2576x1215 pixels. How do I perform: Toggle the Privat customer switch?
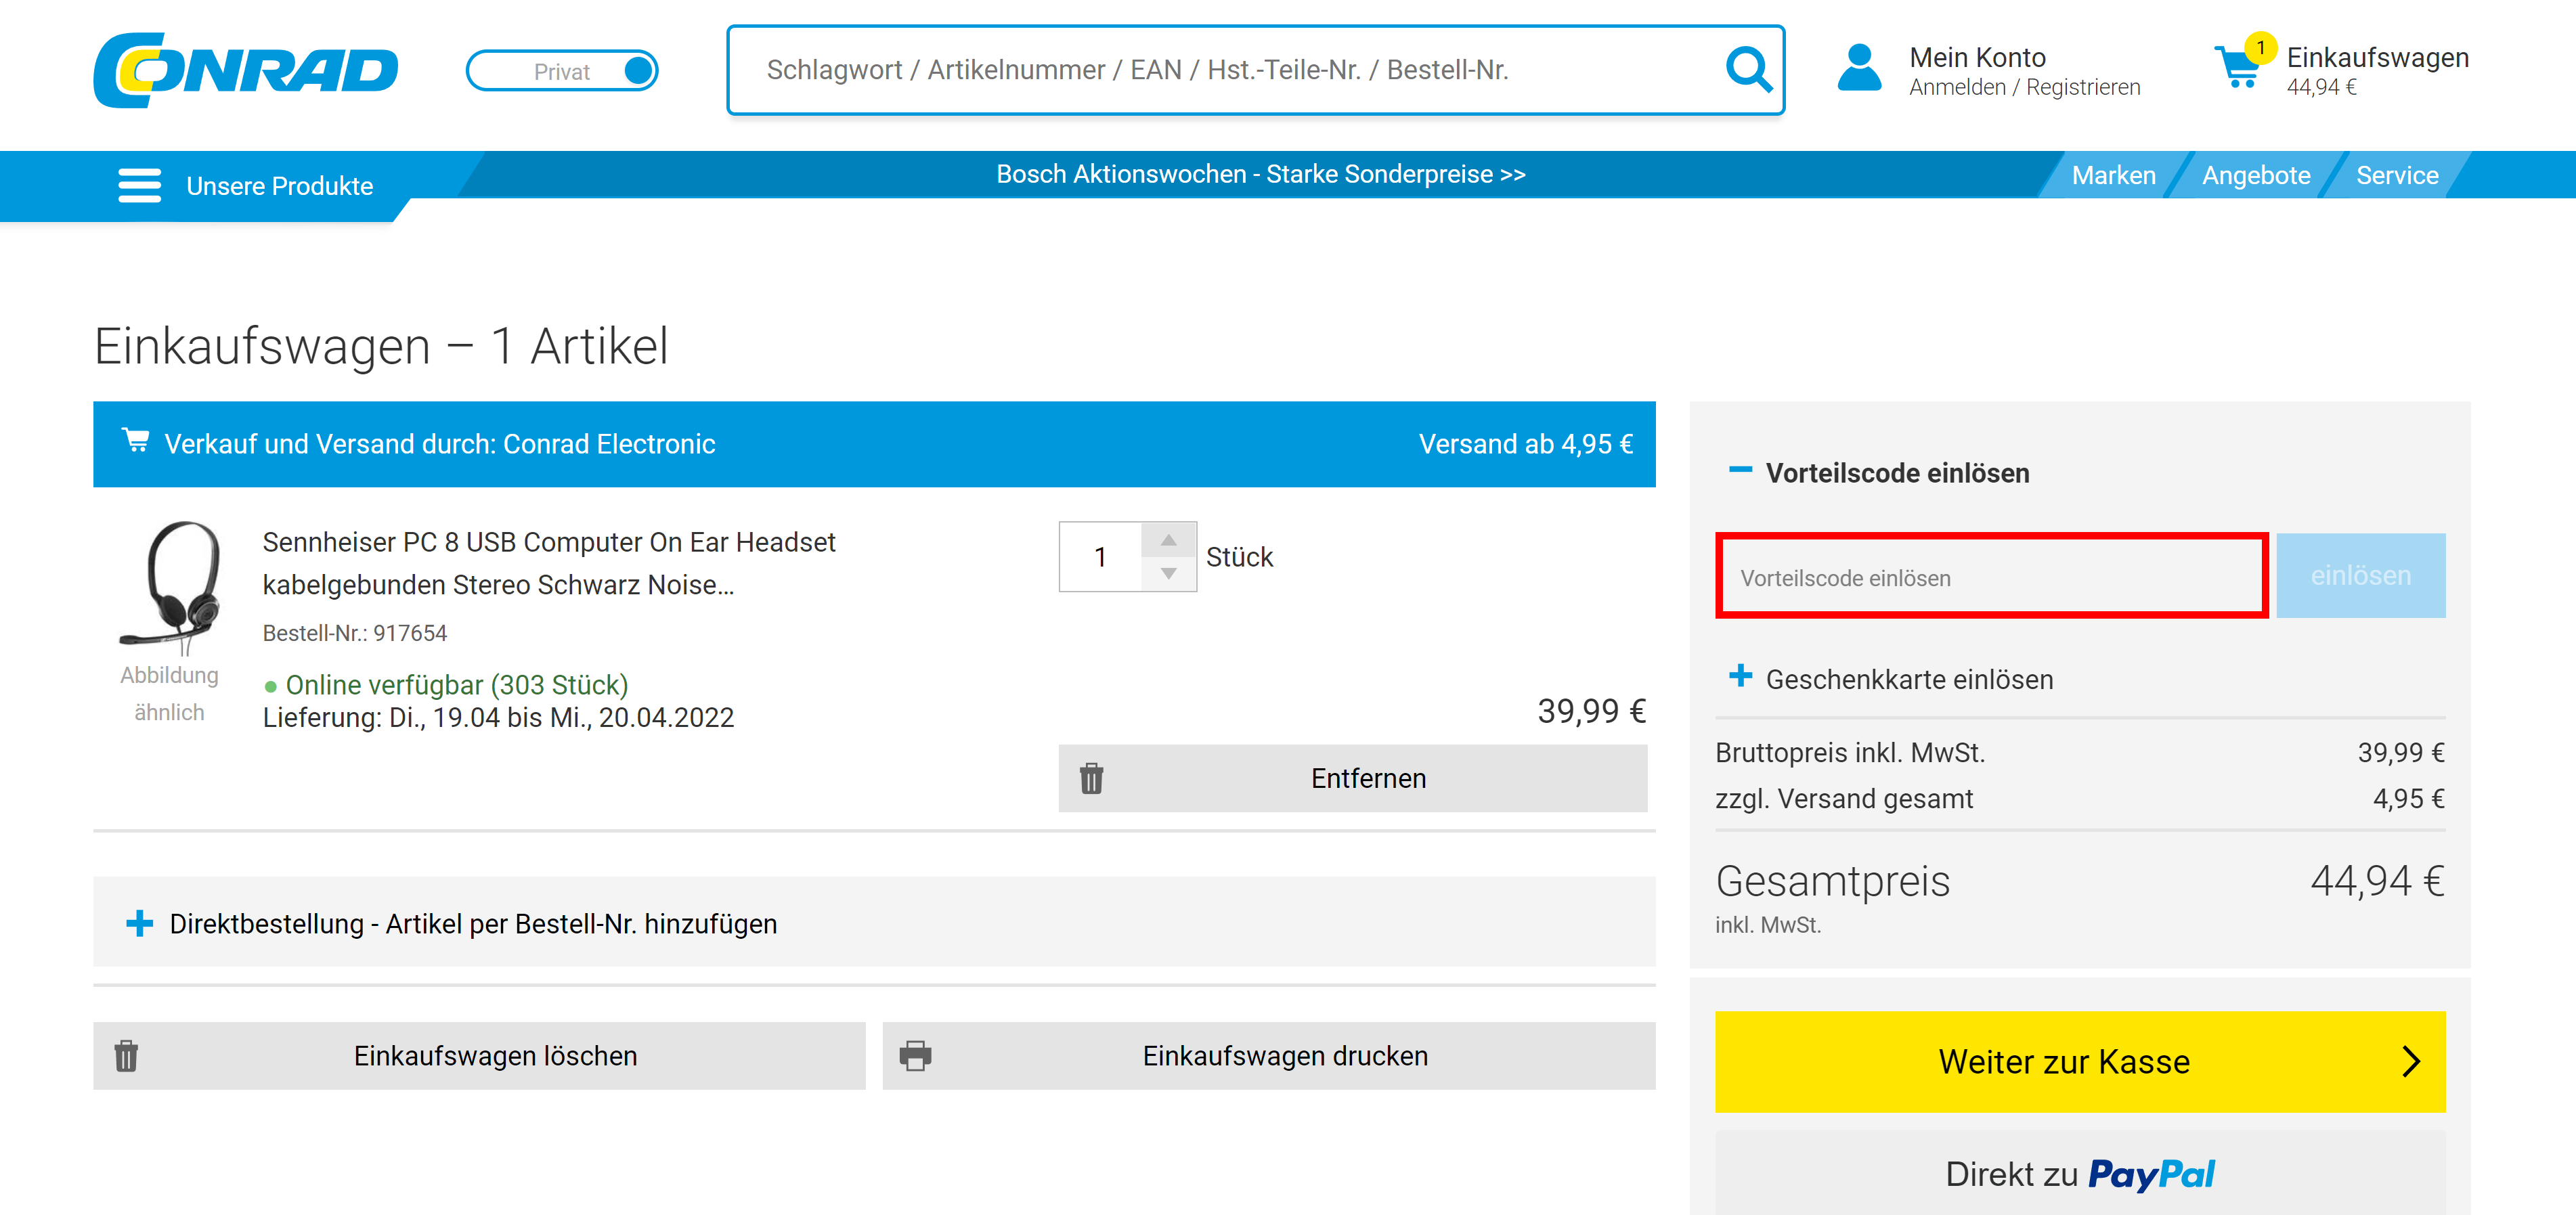(x=562, y=70)
